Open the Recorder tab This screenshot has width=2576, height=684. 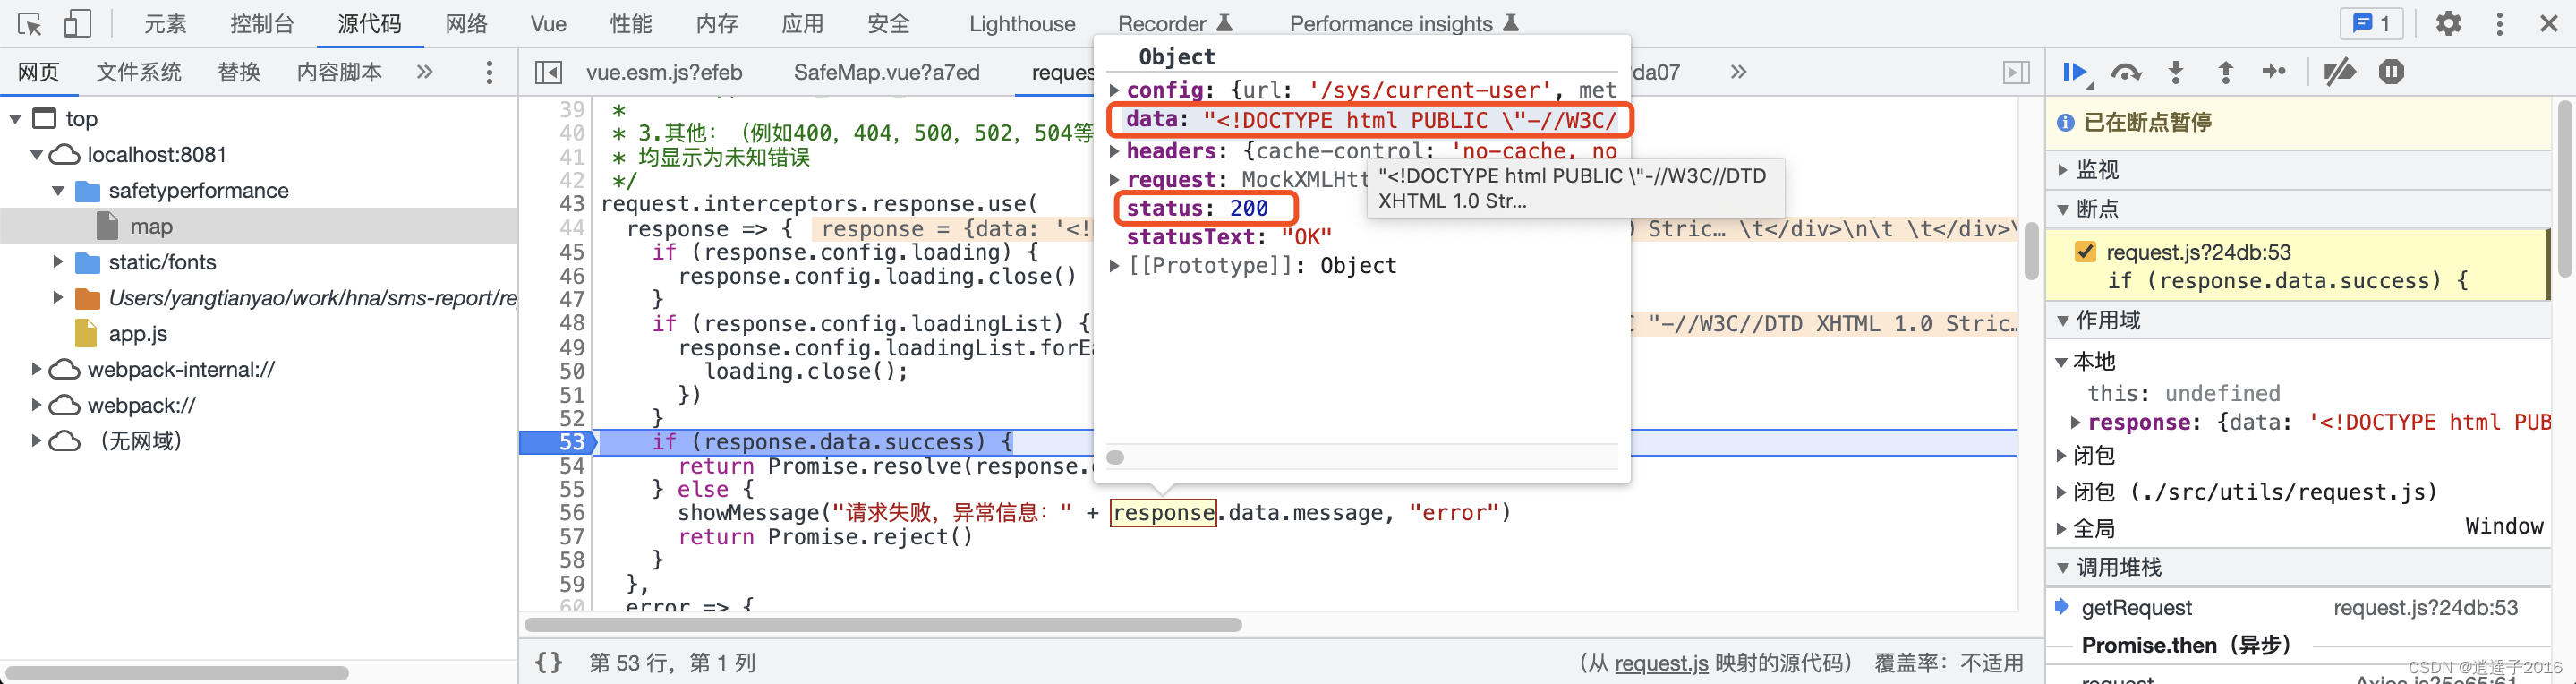[1175, 23]
